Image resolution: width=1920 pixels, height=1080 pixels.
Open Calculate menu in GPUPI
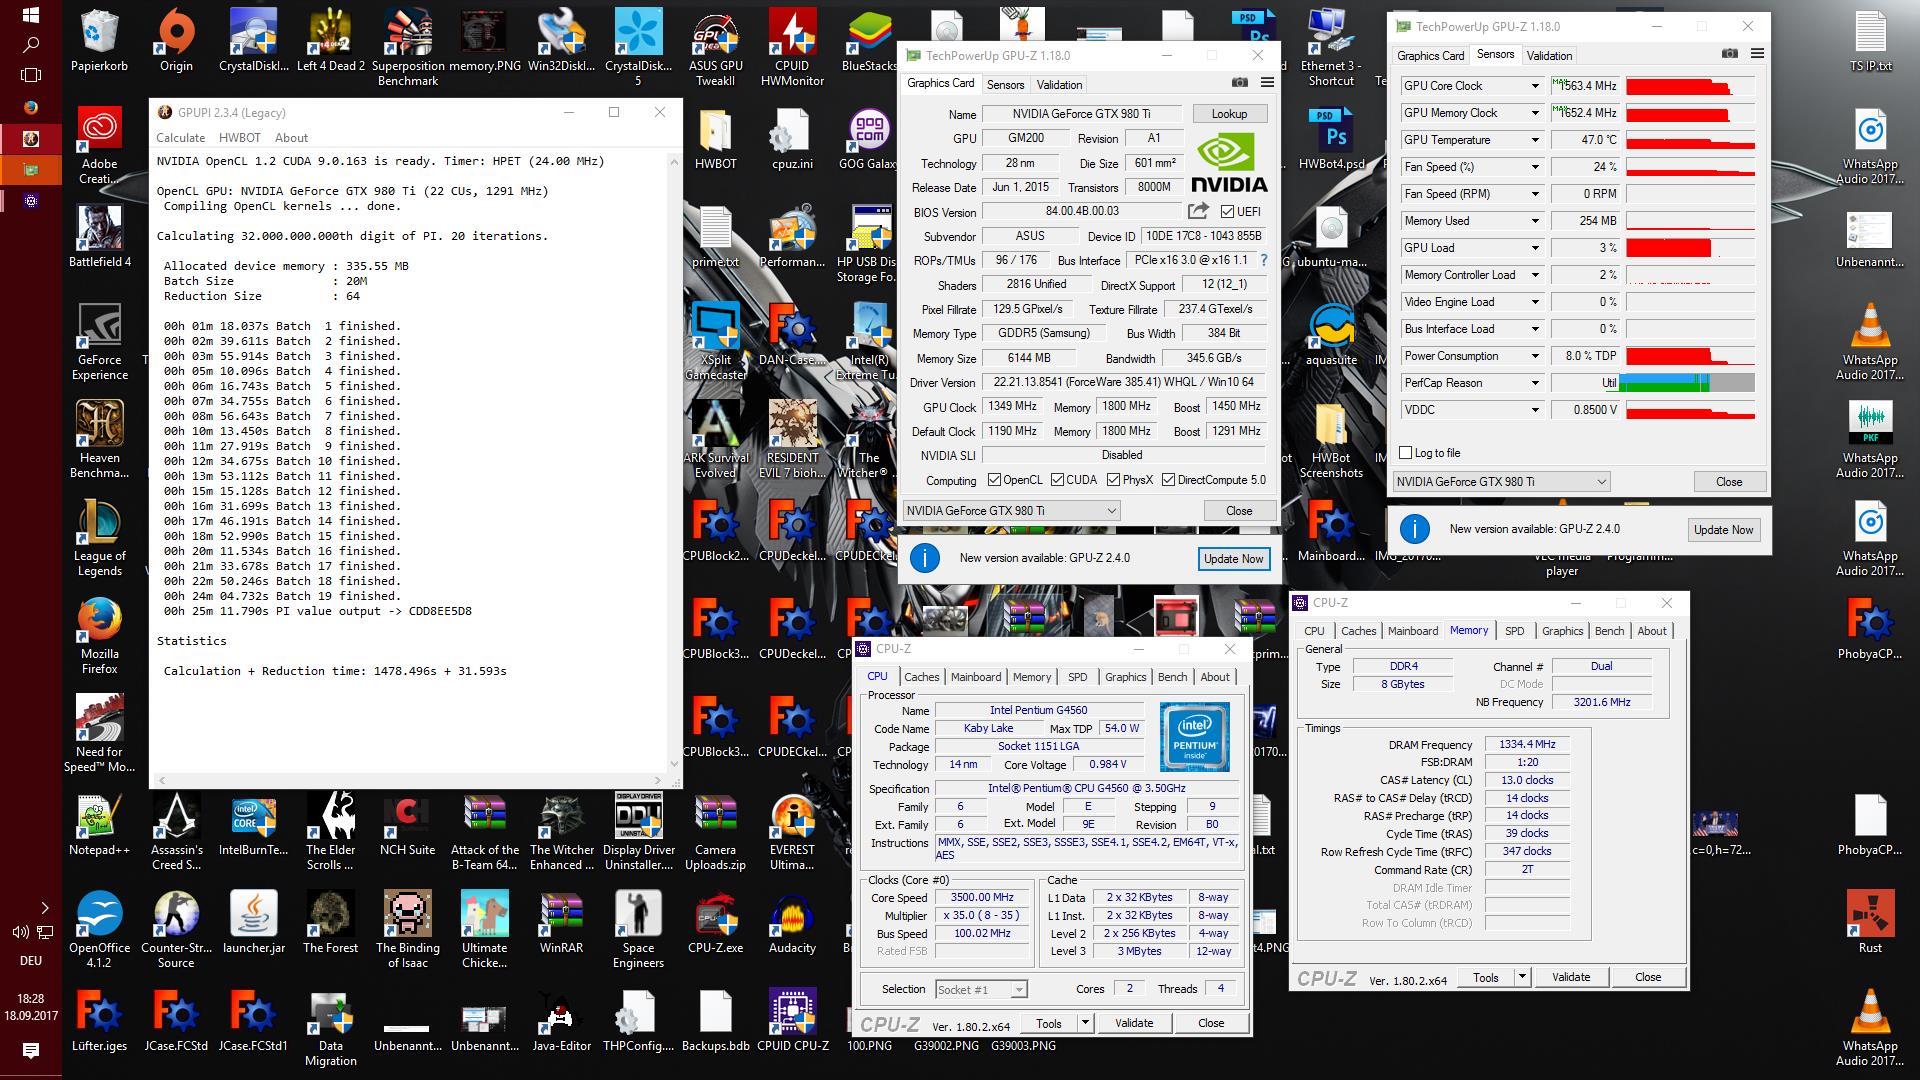click(180, 138)
